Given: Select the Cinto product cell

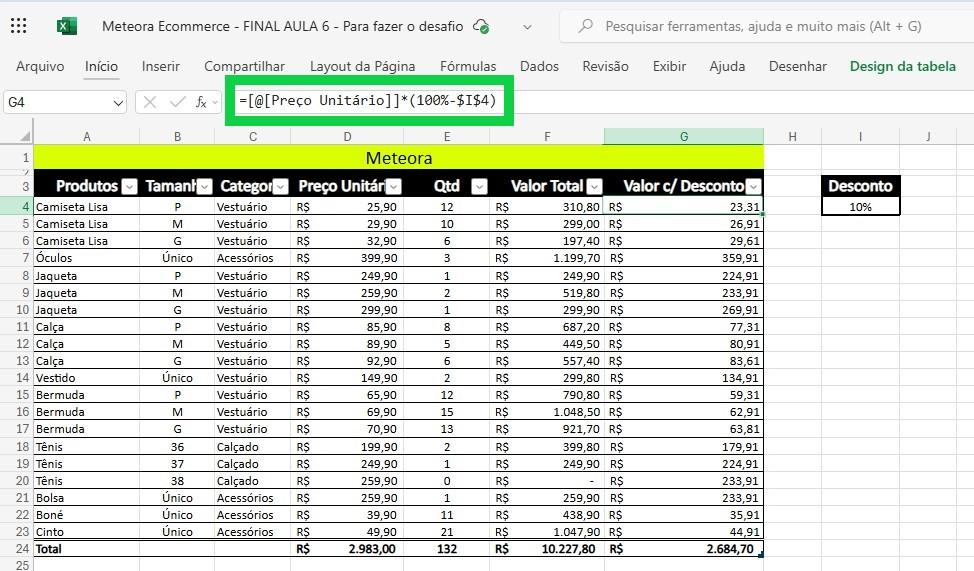Looking at the screenshot, I should click(86, 532).
